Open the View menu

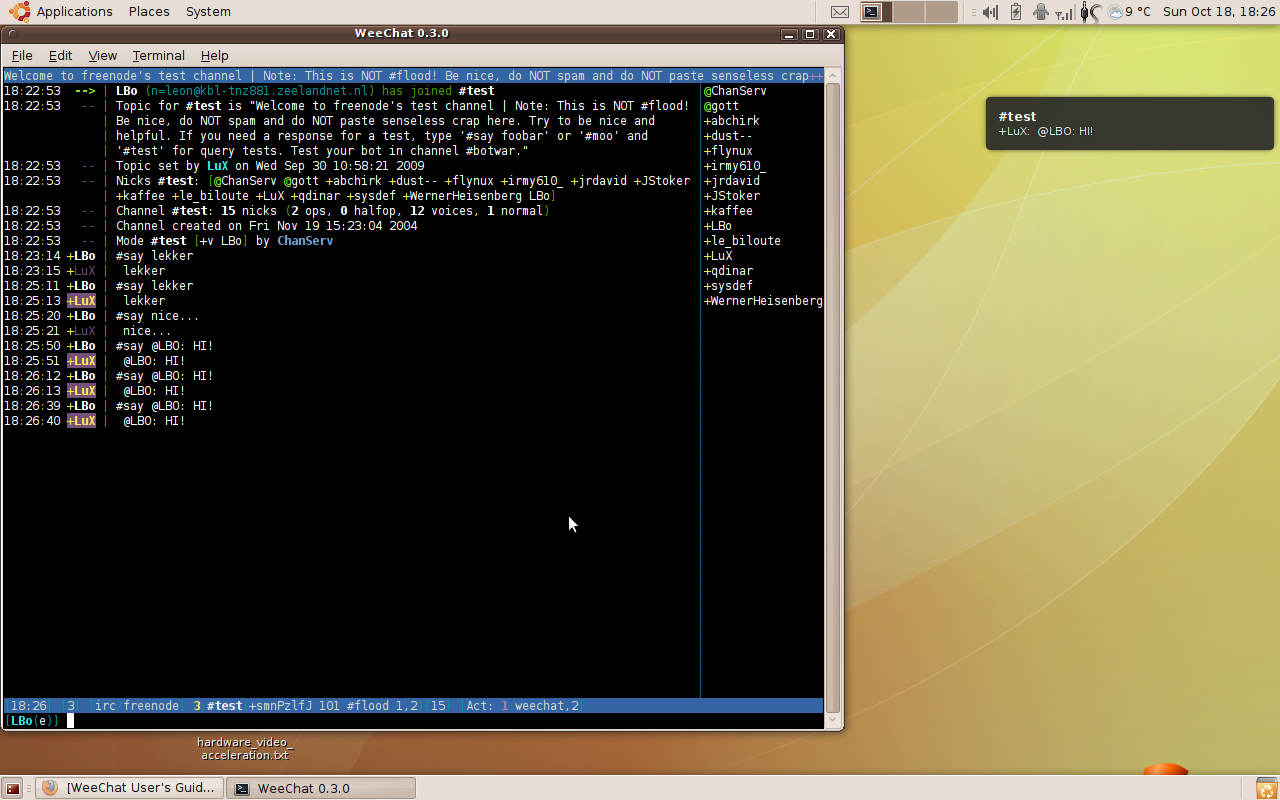(103, 56)
